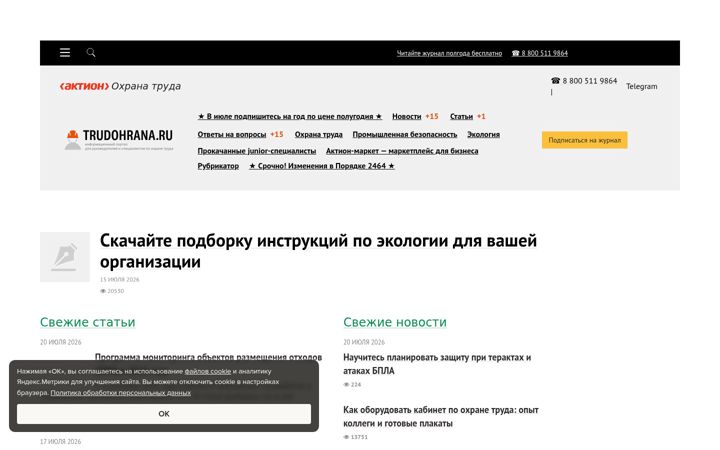Click the TRUDOHRANA.RU logo

tap(119, 139)
